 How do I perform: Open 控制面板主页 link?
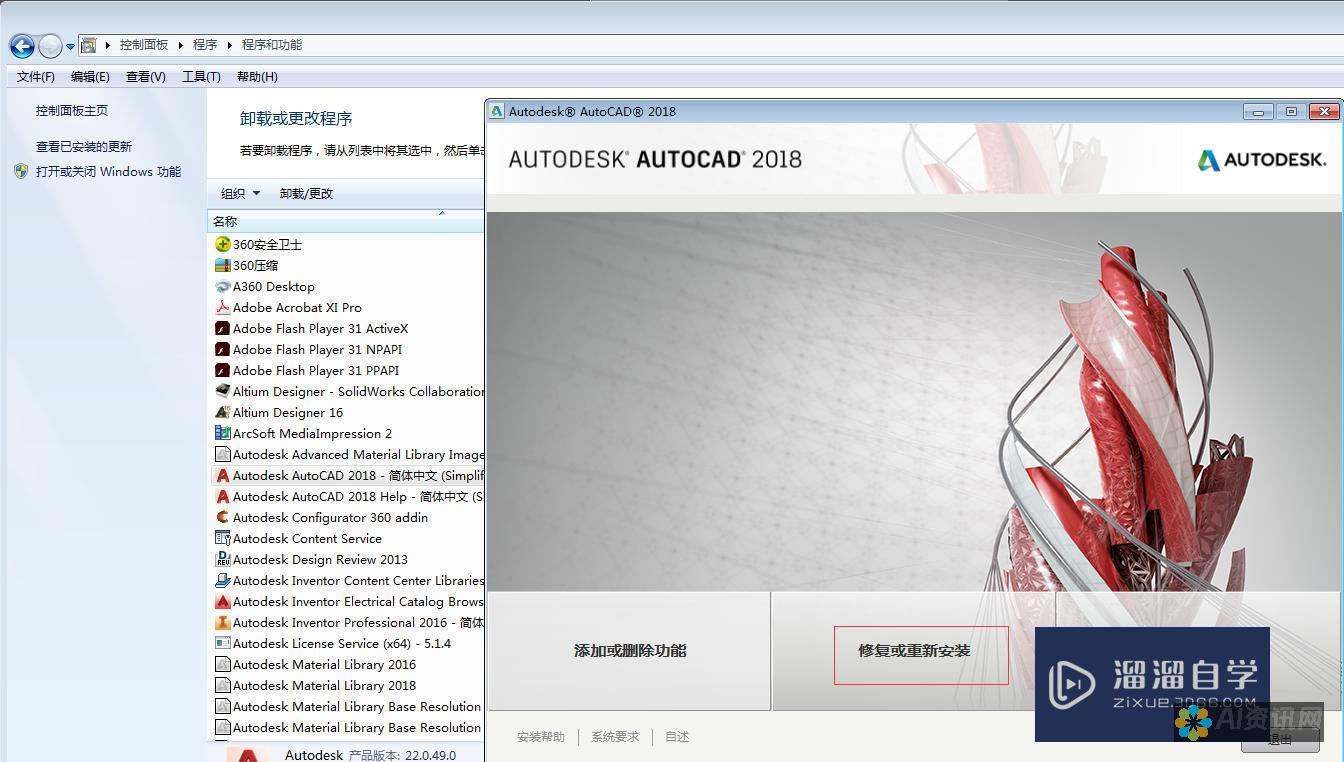[72, 110]
